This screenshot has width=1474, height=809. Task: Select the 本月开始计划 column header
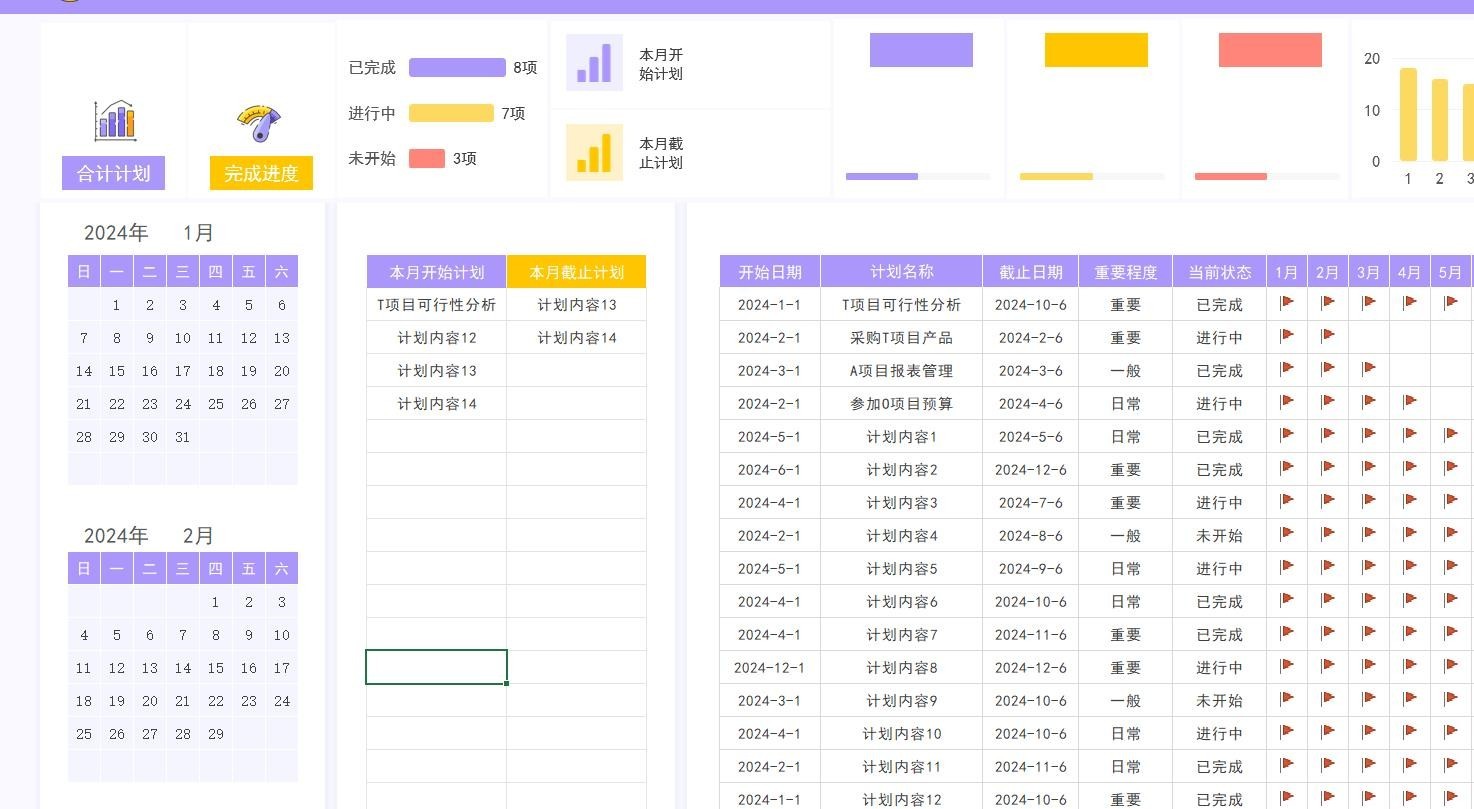(x=437, y=272)
